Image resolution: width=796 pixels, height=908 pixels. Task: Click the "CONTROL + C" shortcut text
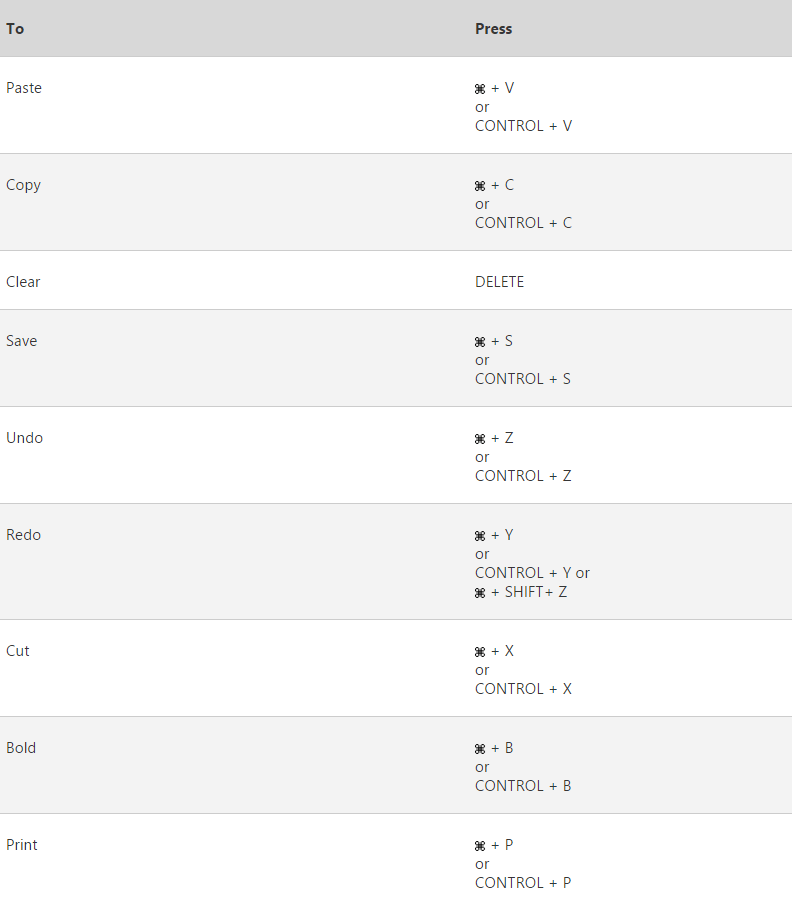pyautogui.click(x=523, y=223)
